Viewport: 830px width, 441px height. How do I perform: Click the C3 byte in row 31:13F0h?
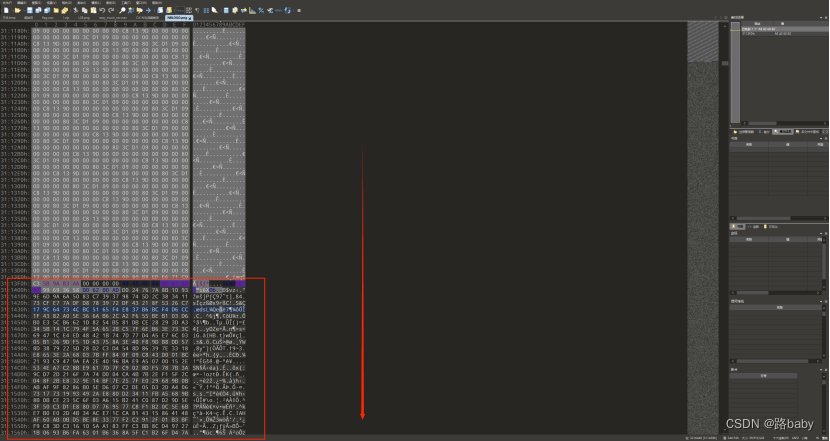[35, 284]
